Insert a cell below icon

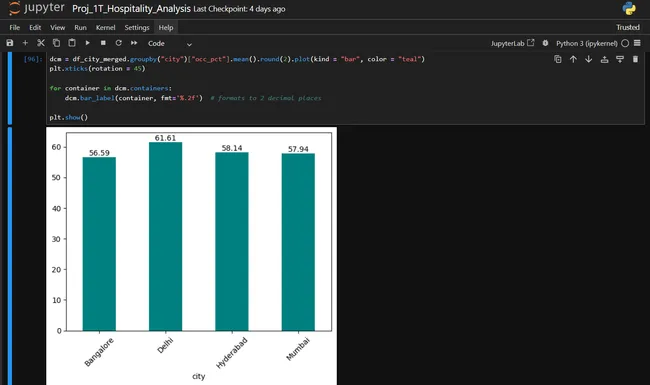pos(620,59)
